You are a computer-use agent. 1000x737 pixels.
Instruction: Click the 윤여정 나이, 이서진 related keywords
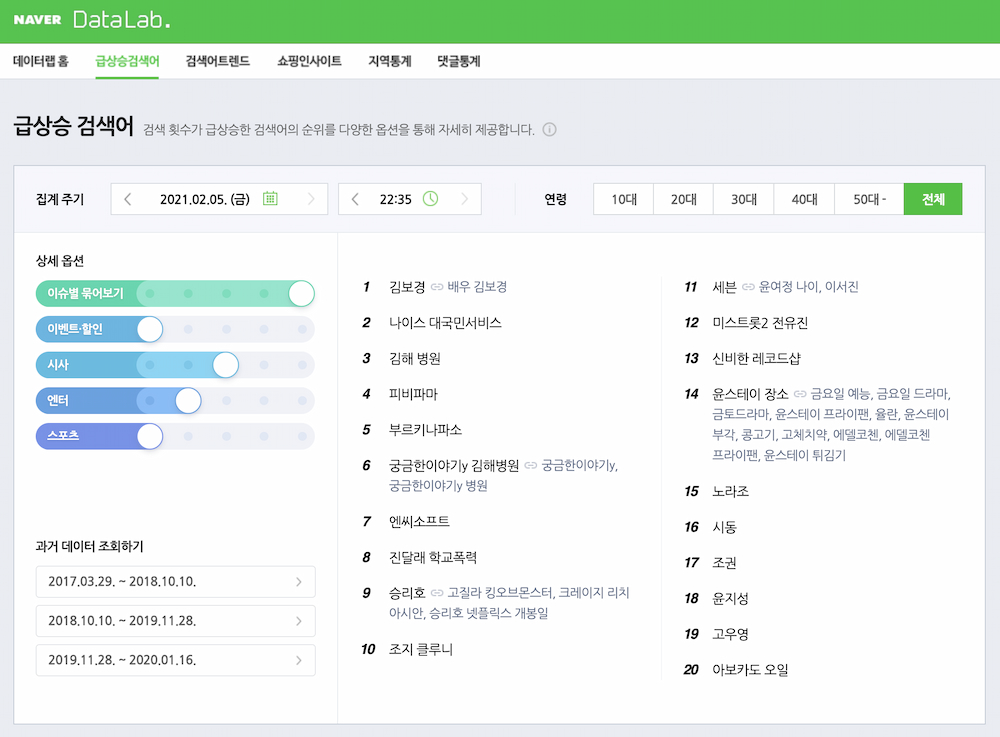(809, 287)
